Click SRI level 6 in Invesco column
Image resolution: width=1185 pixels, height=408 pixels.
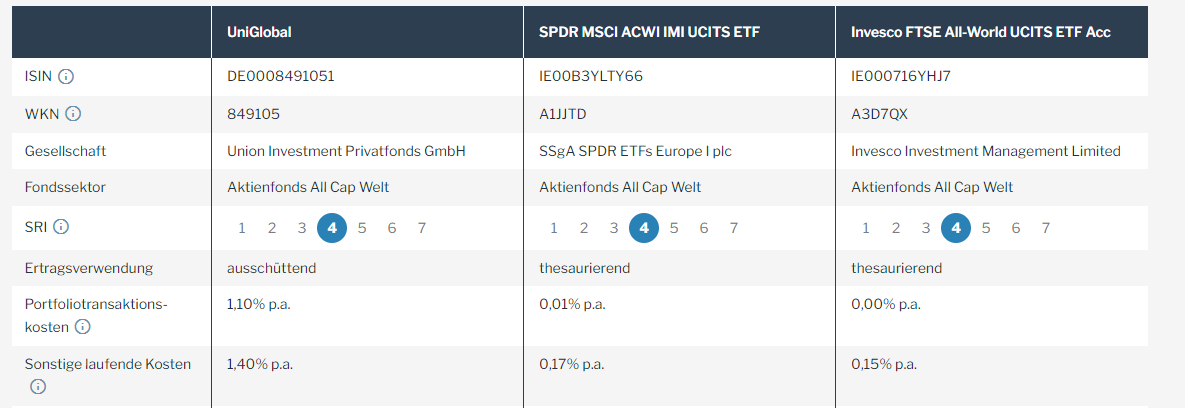pyautogui.click(x=1016, y=228)
